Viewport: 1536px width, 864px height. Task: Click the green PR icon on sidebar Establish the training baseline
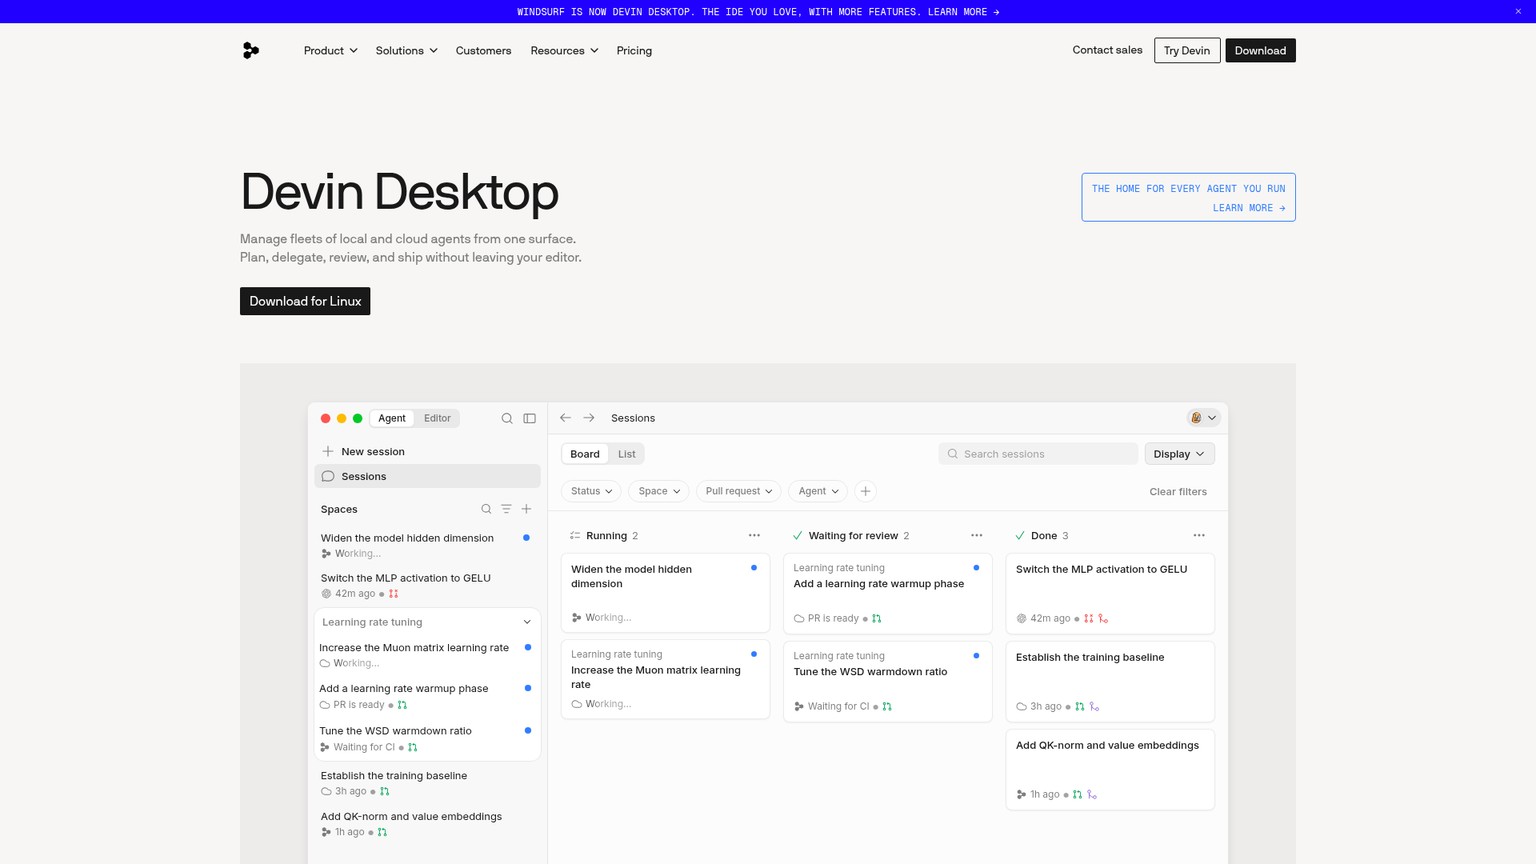[x=384, y=791]
